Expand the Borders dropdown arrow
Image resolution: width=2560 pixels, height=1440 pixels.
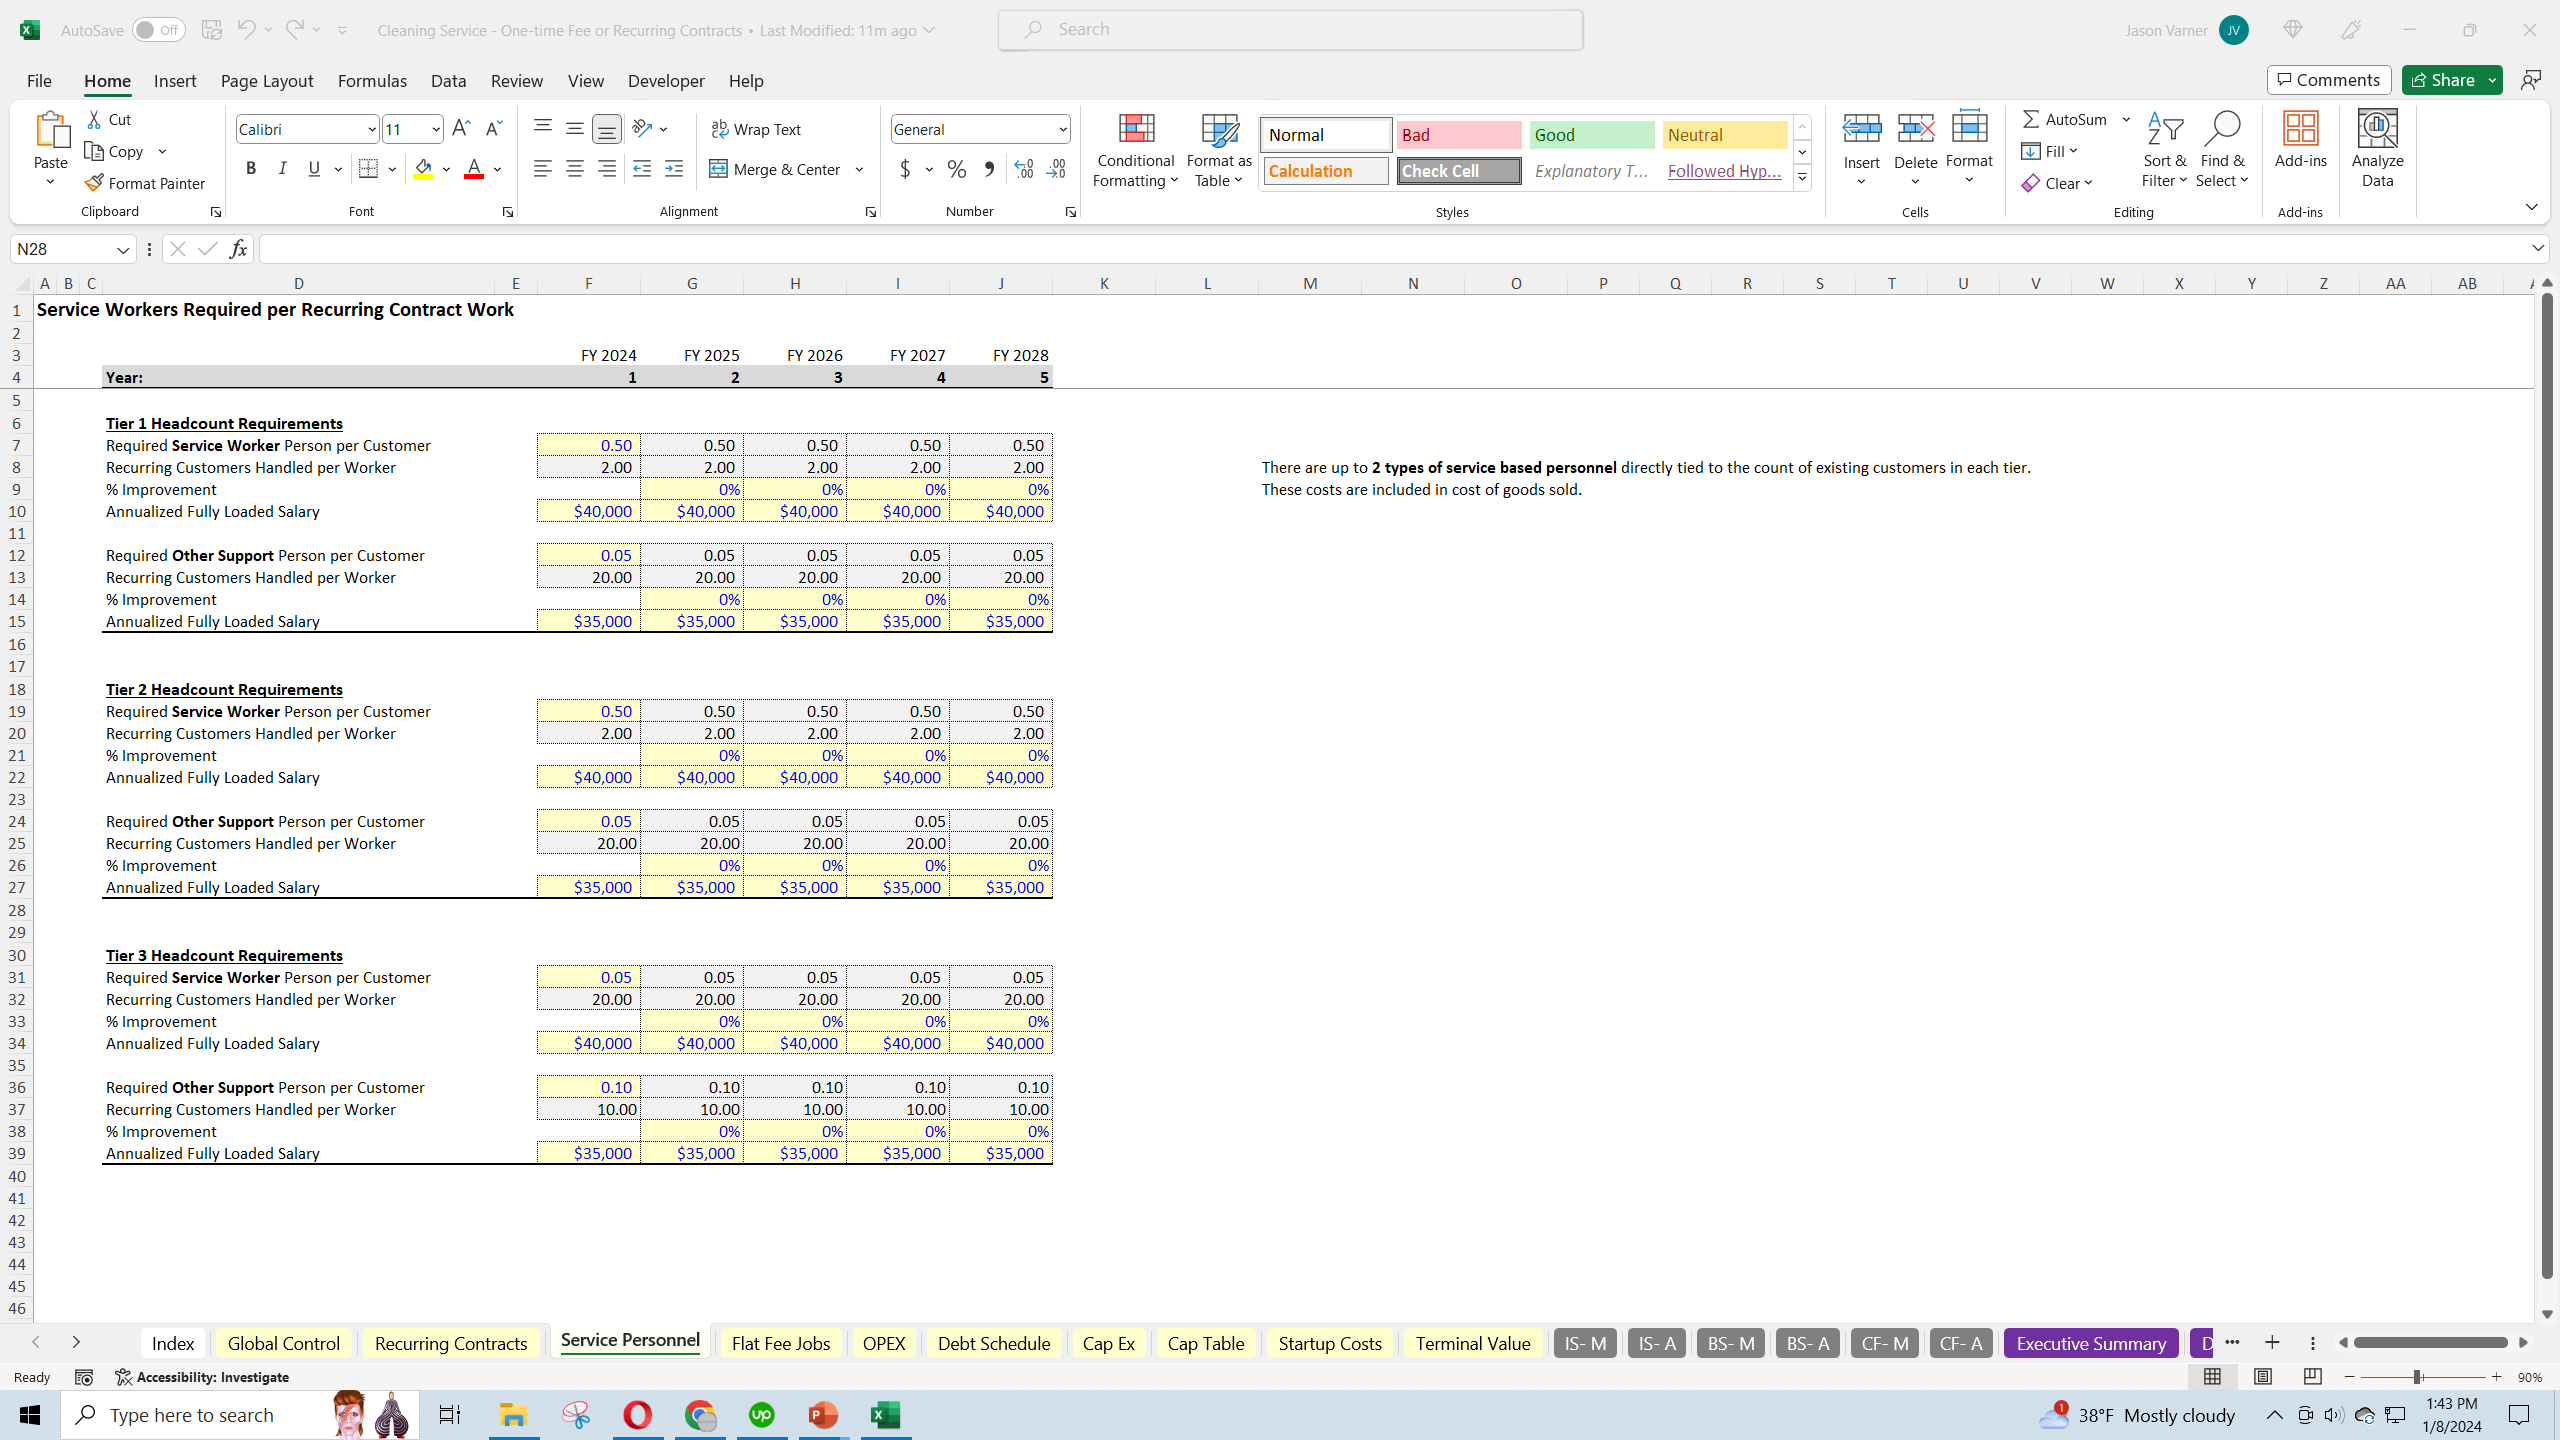pos(390,168)
